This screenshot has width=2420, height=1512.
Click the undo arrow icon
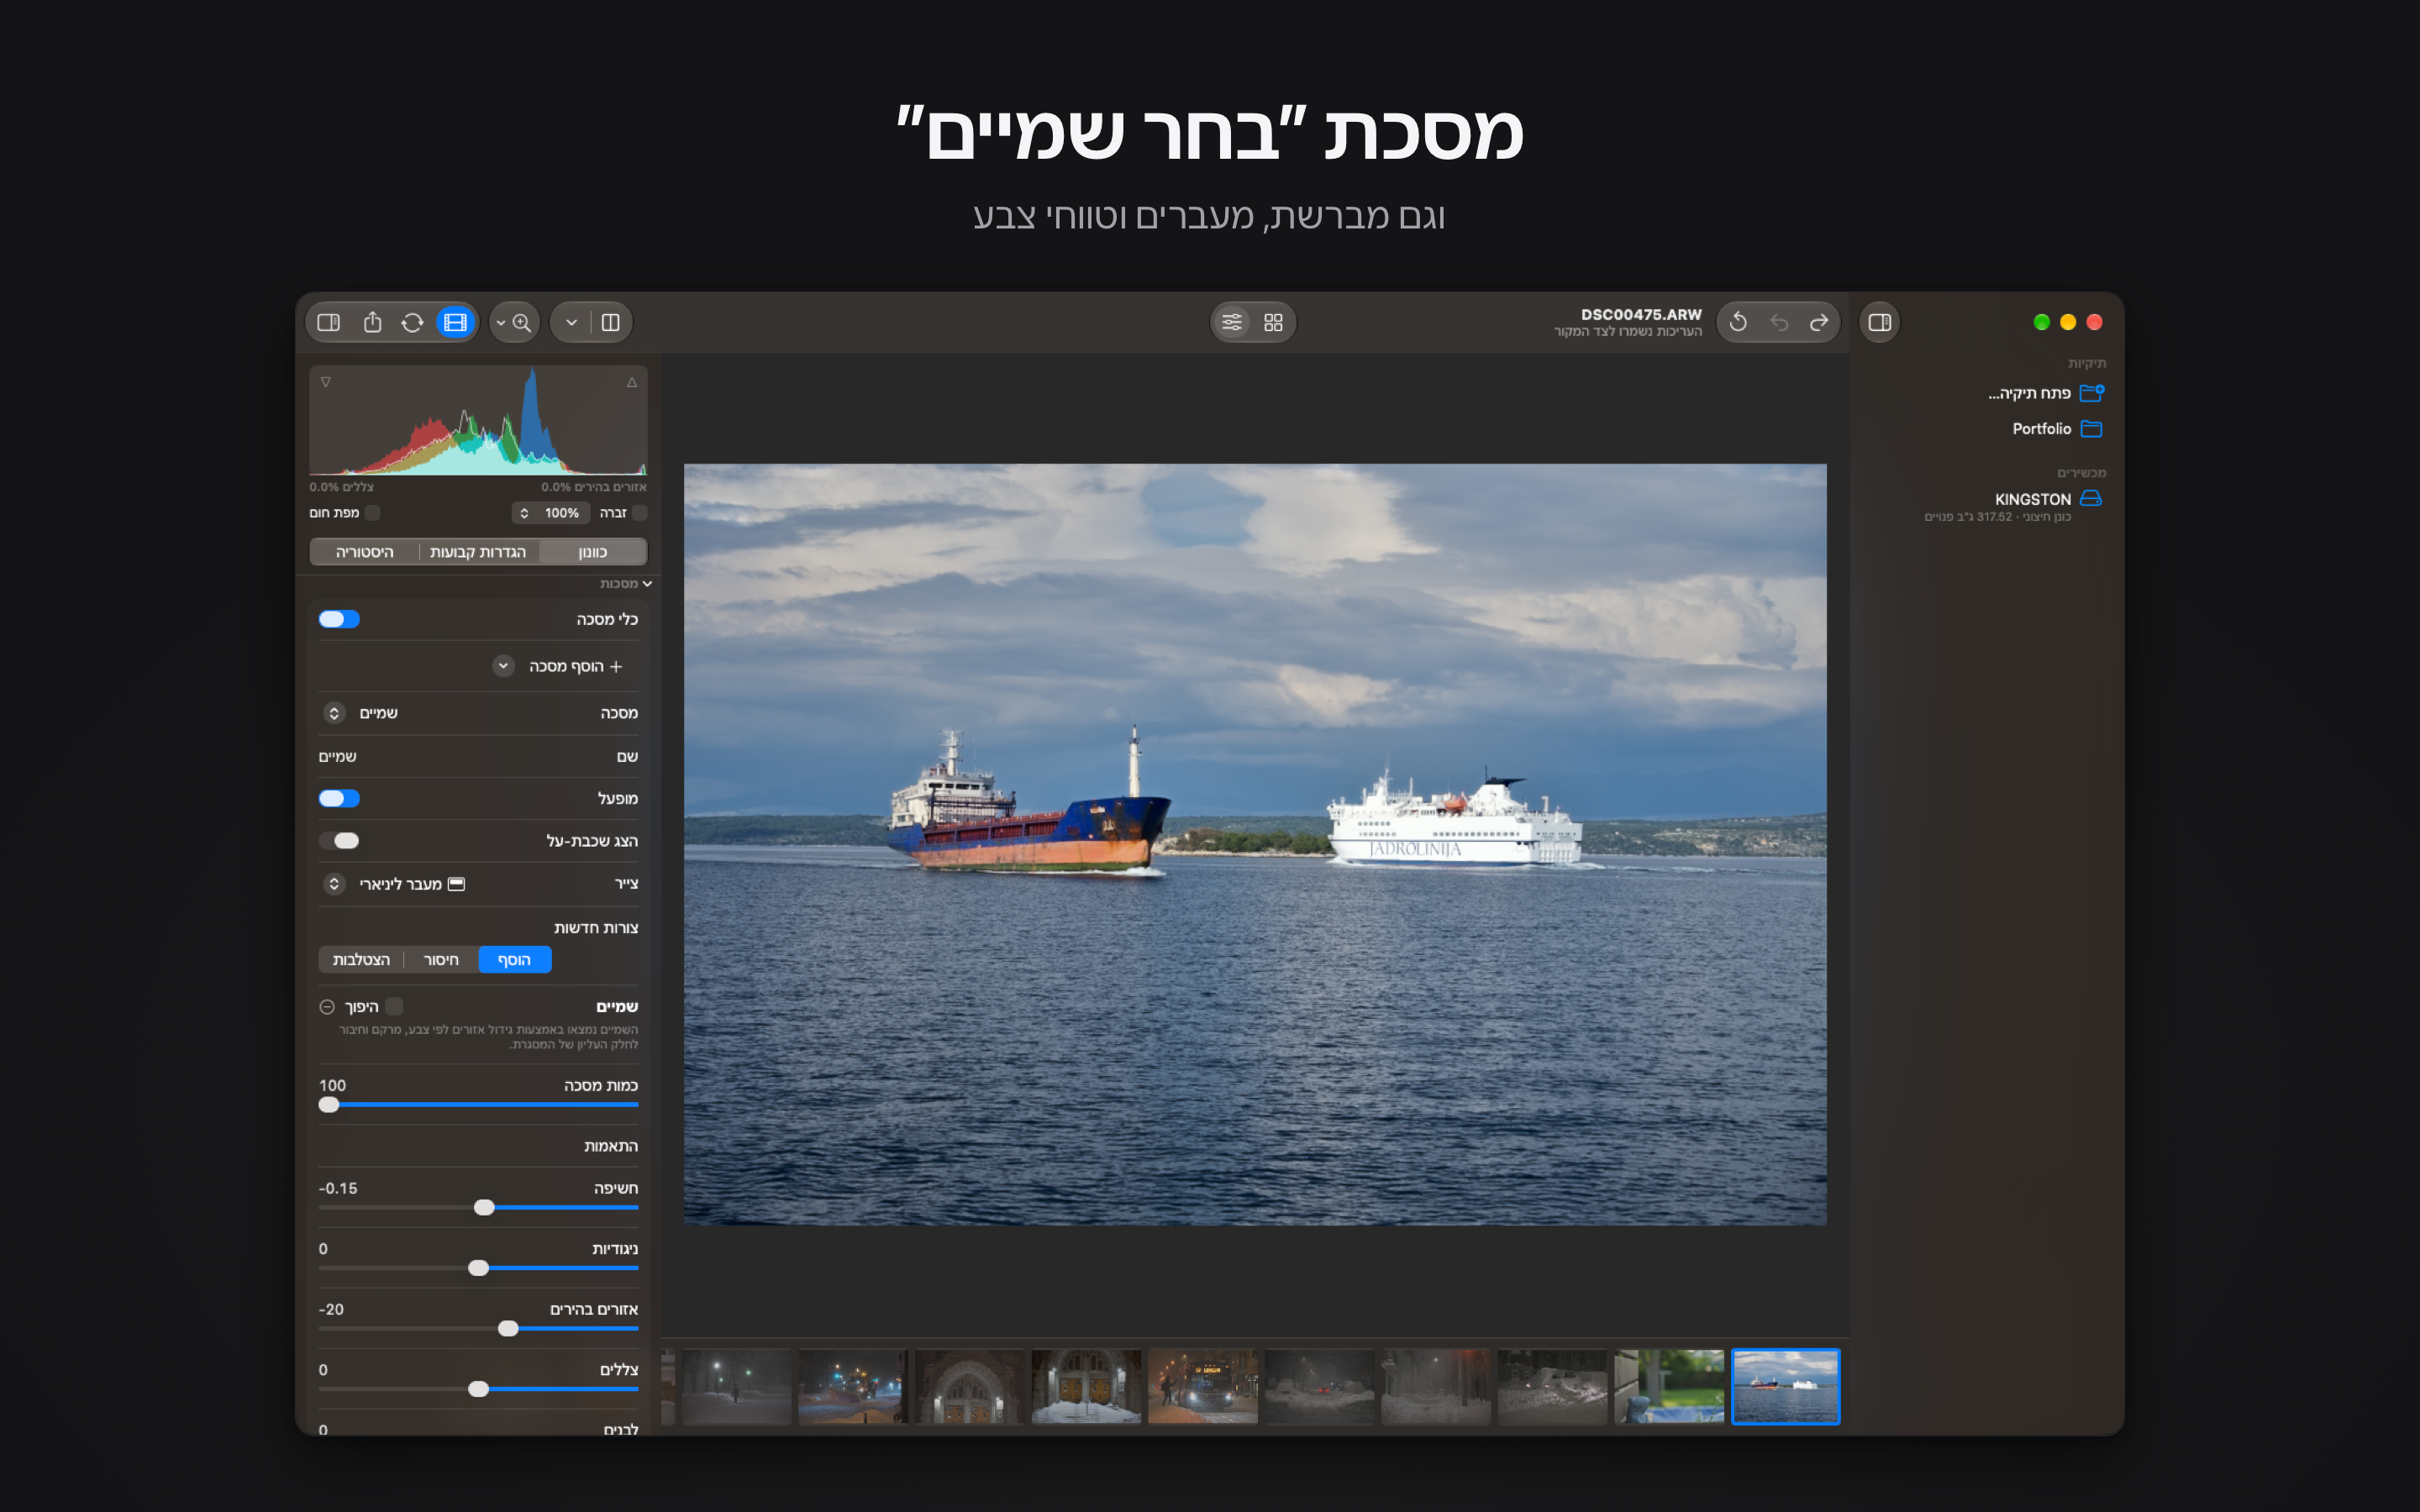[1779, 322]
